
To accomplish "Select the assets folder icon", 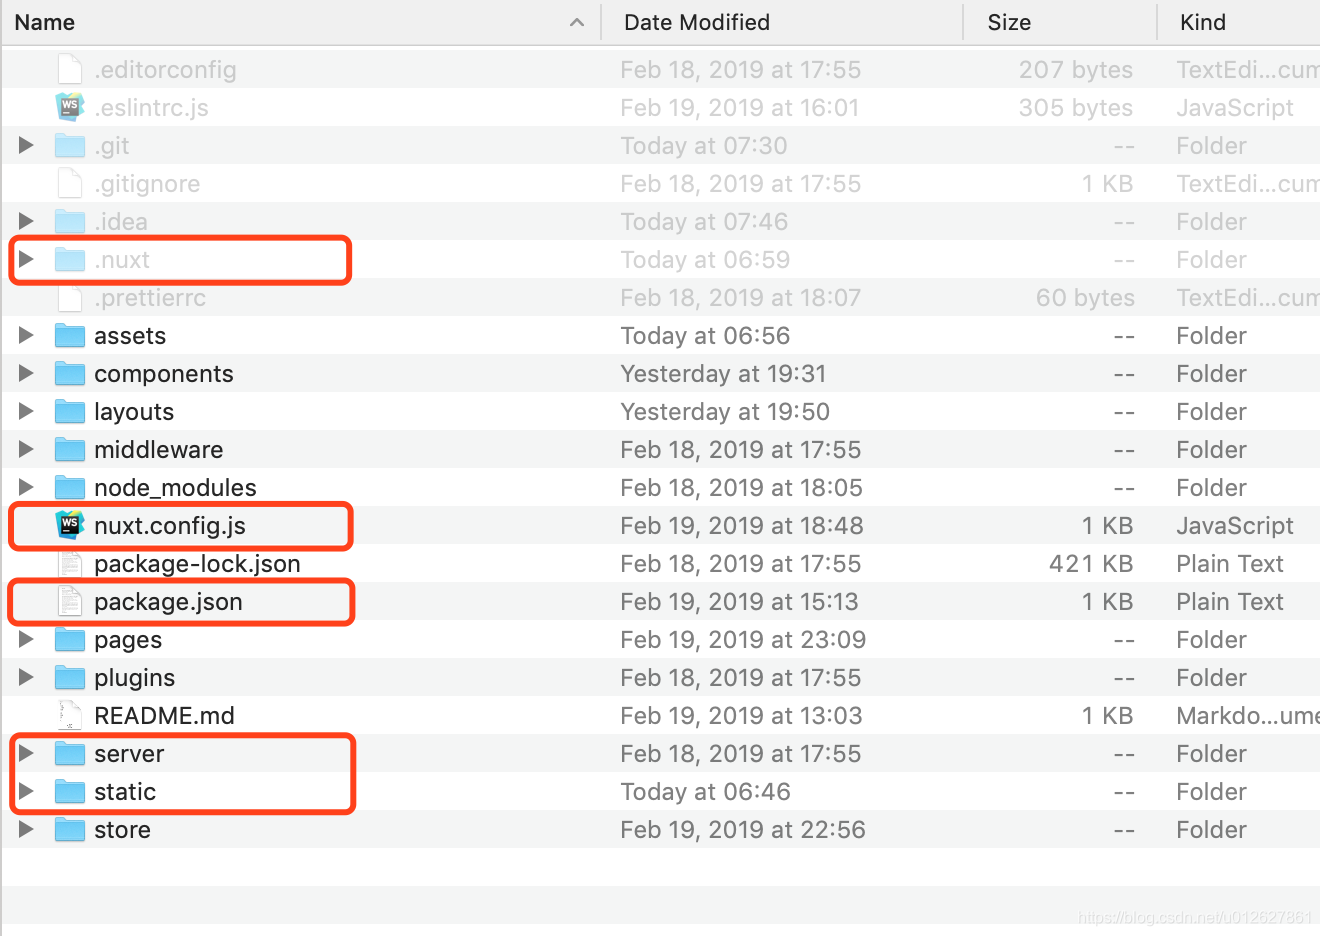I will coord(69,336).
